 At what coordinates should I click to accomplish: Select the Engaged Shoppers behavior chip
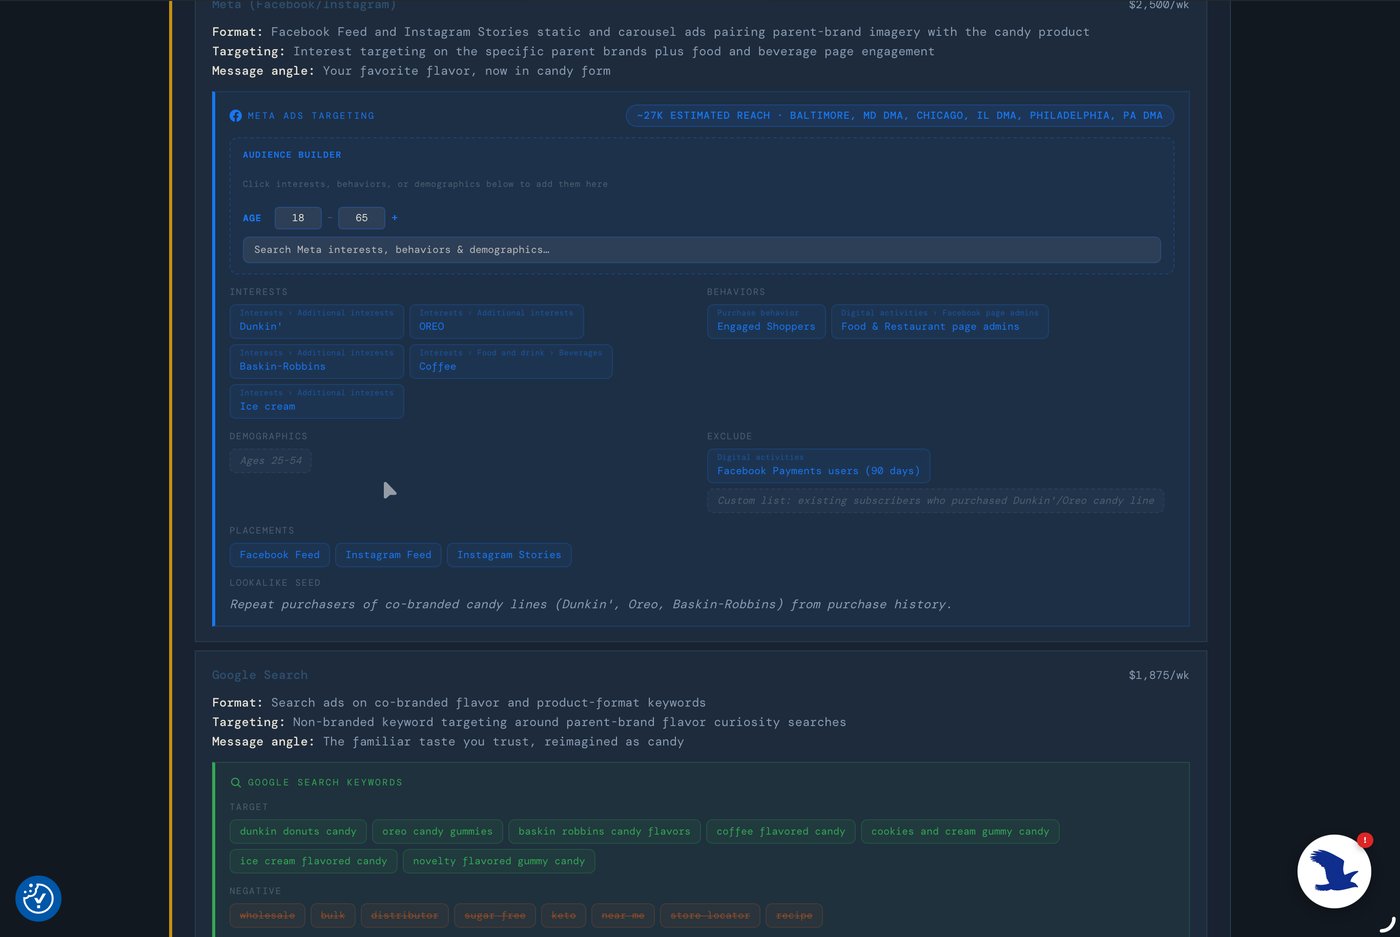(x=766, y=321)
